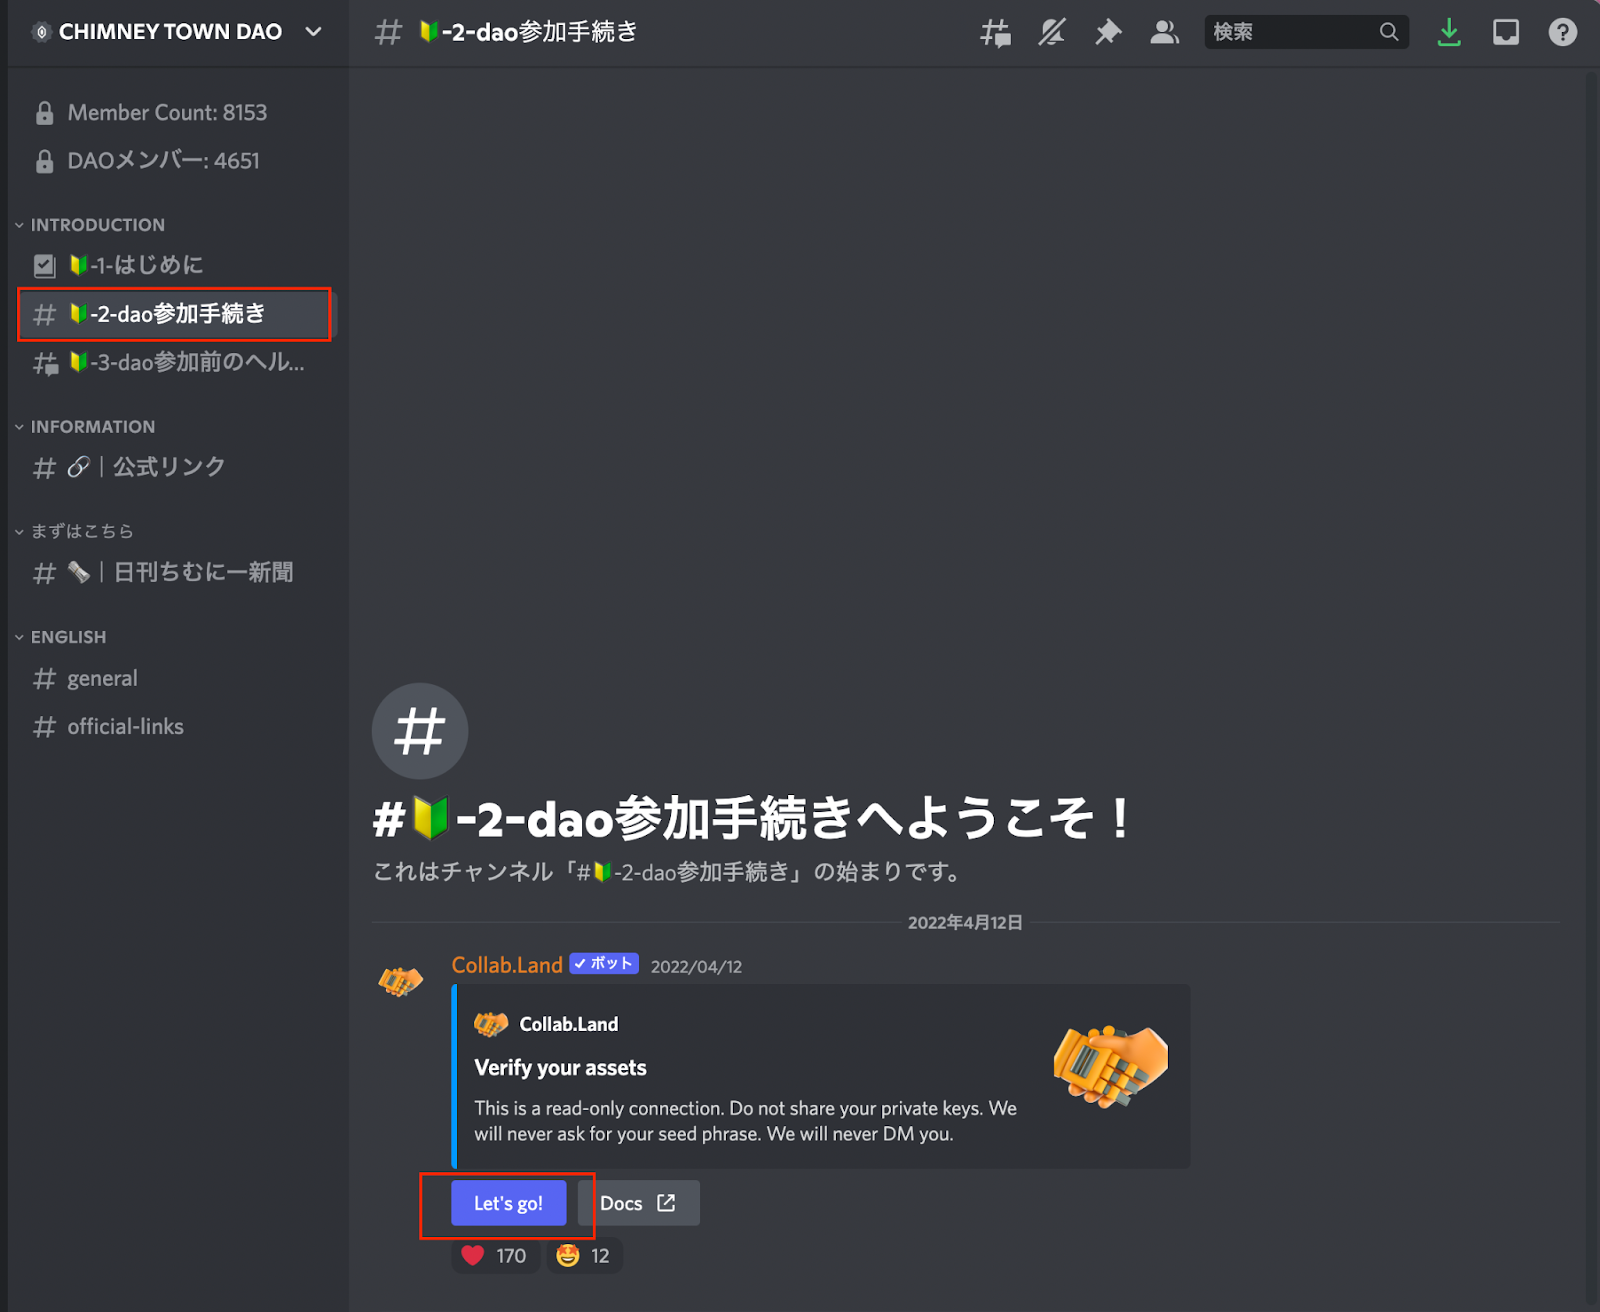Click the rules checkbox icon beside 1-はじめに
1600x1312 pixels.
pyautogui.click(x=45, y=265)
